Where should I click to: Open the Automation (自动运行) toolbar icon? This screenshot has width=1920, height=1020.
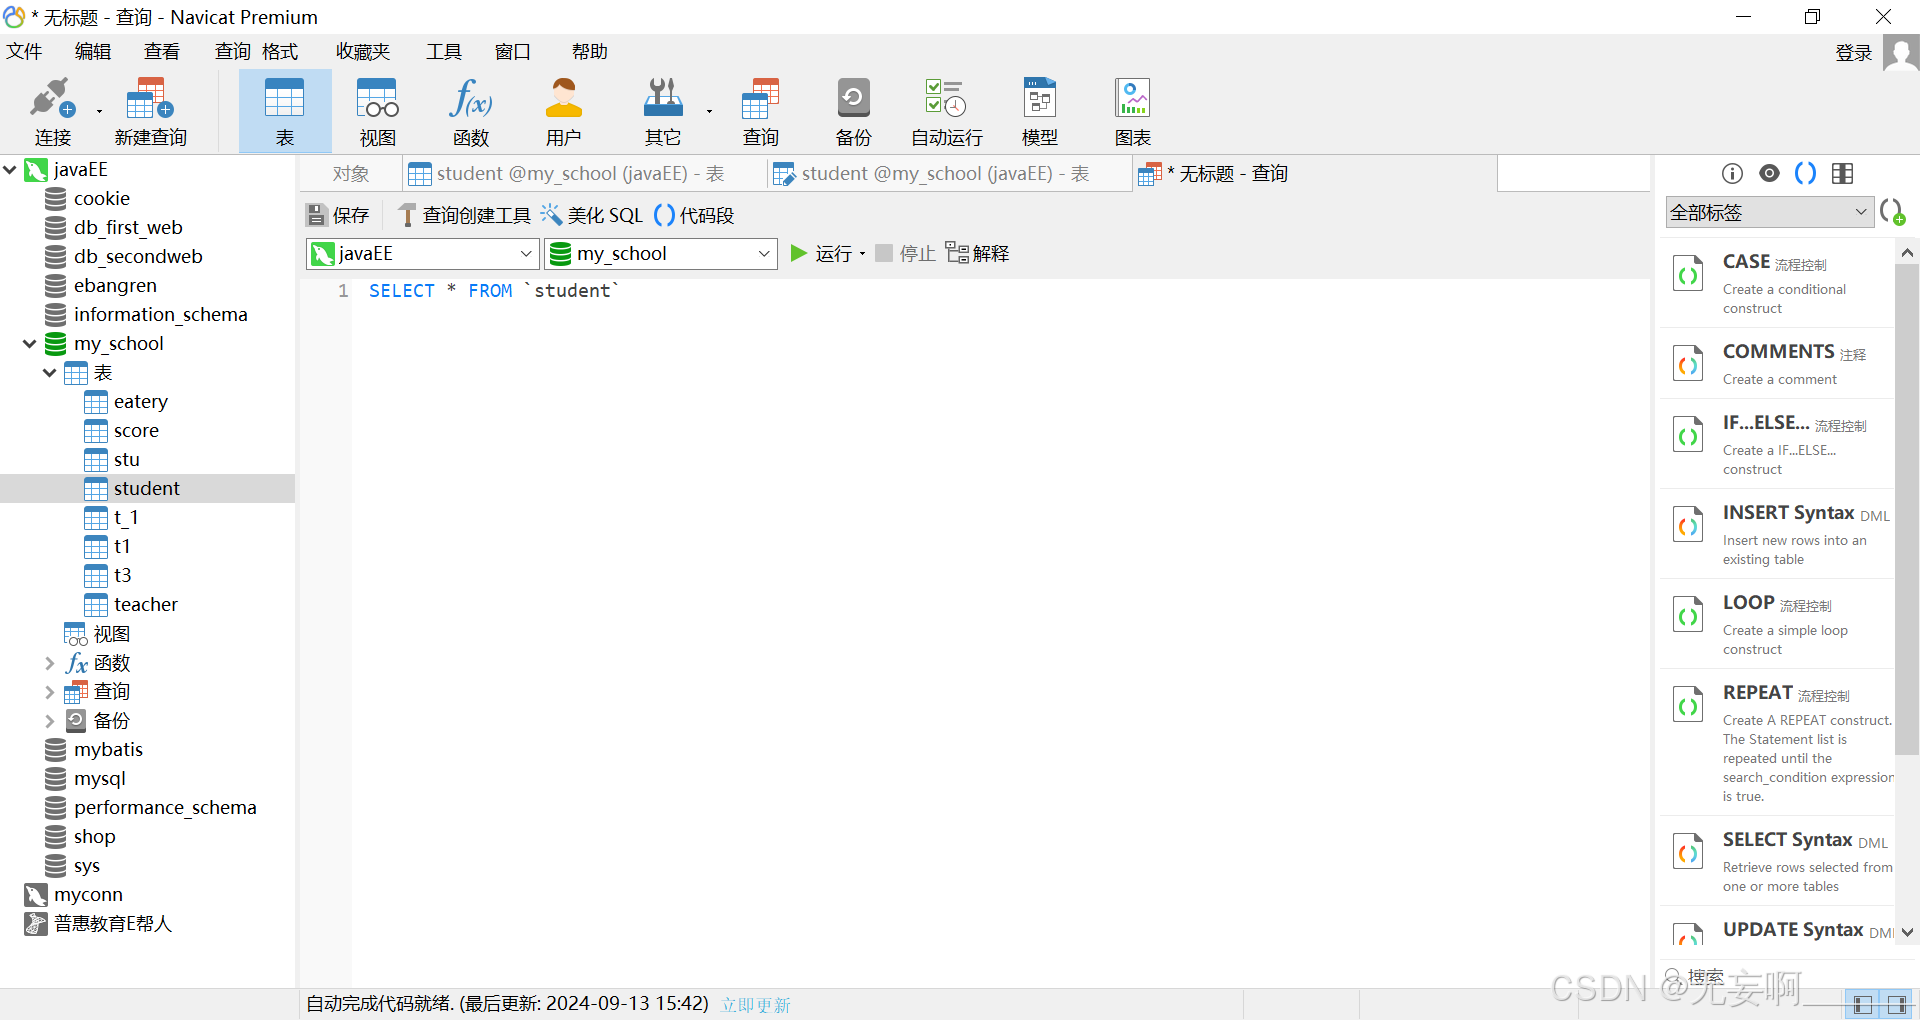947,111
